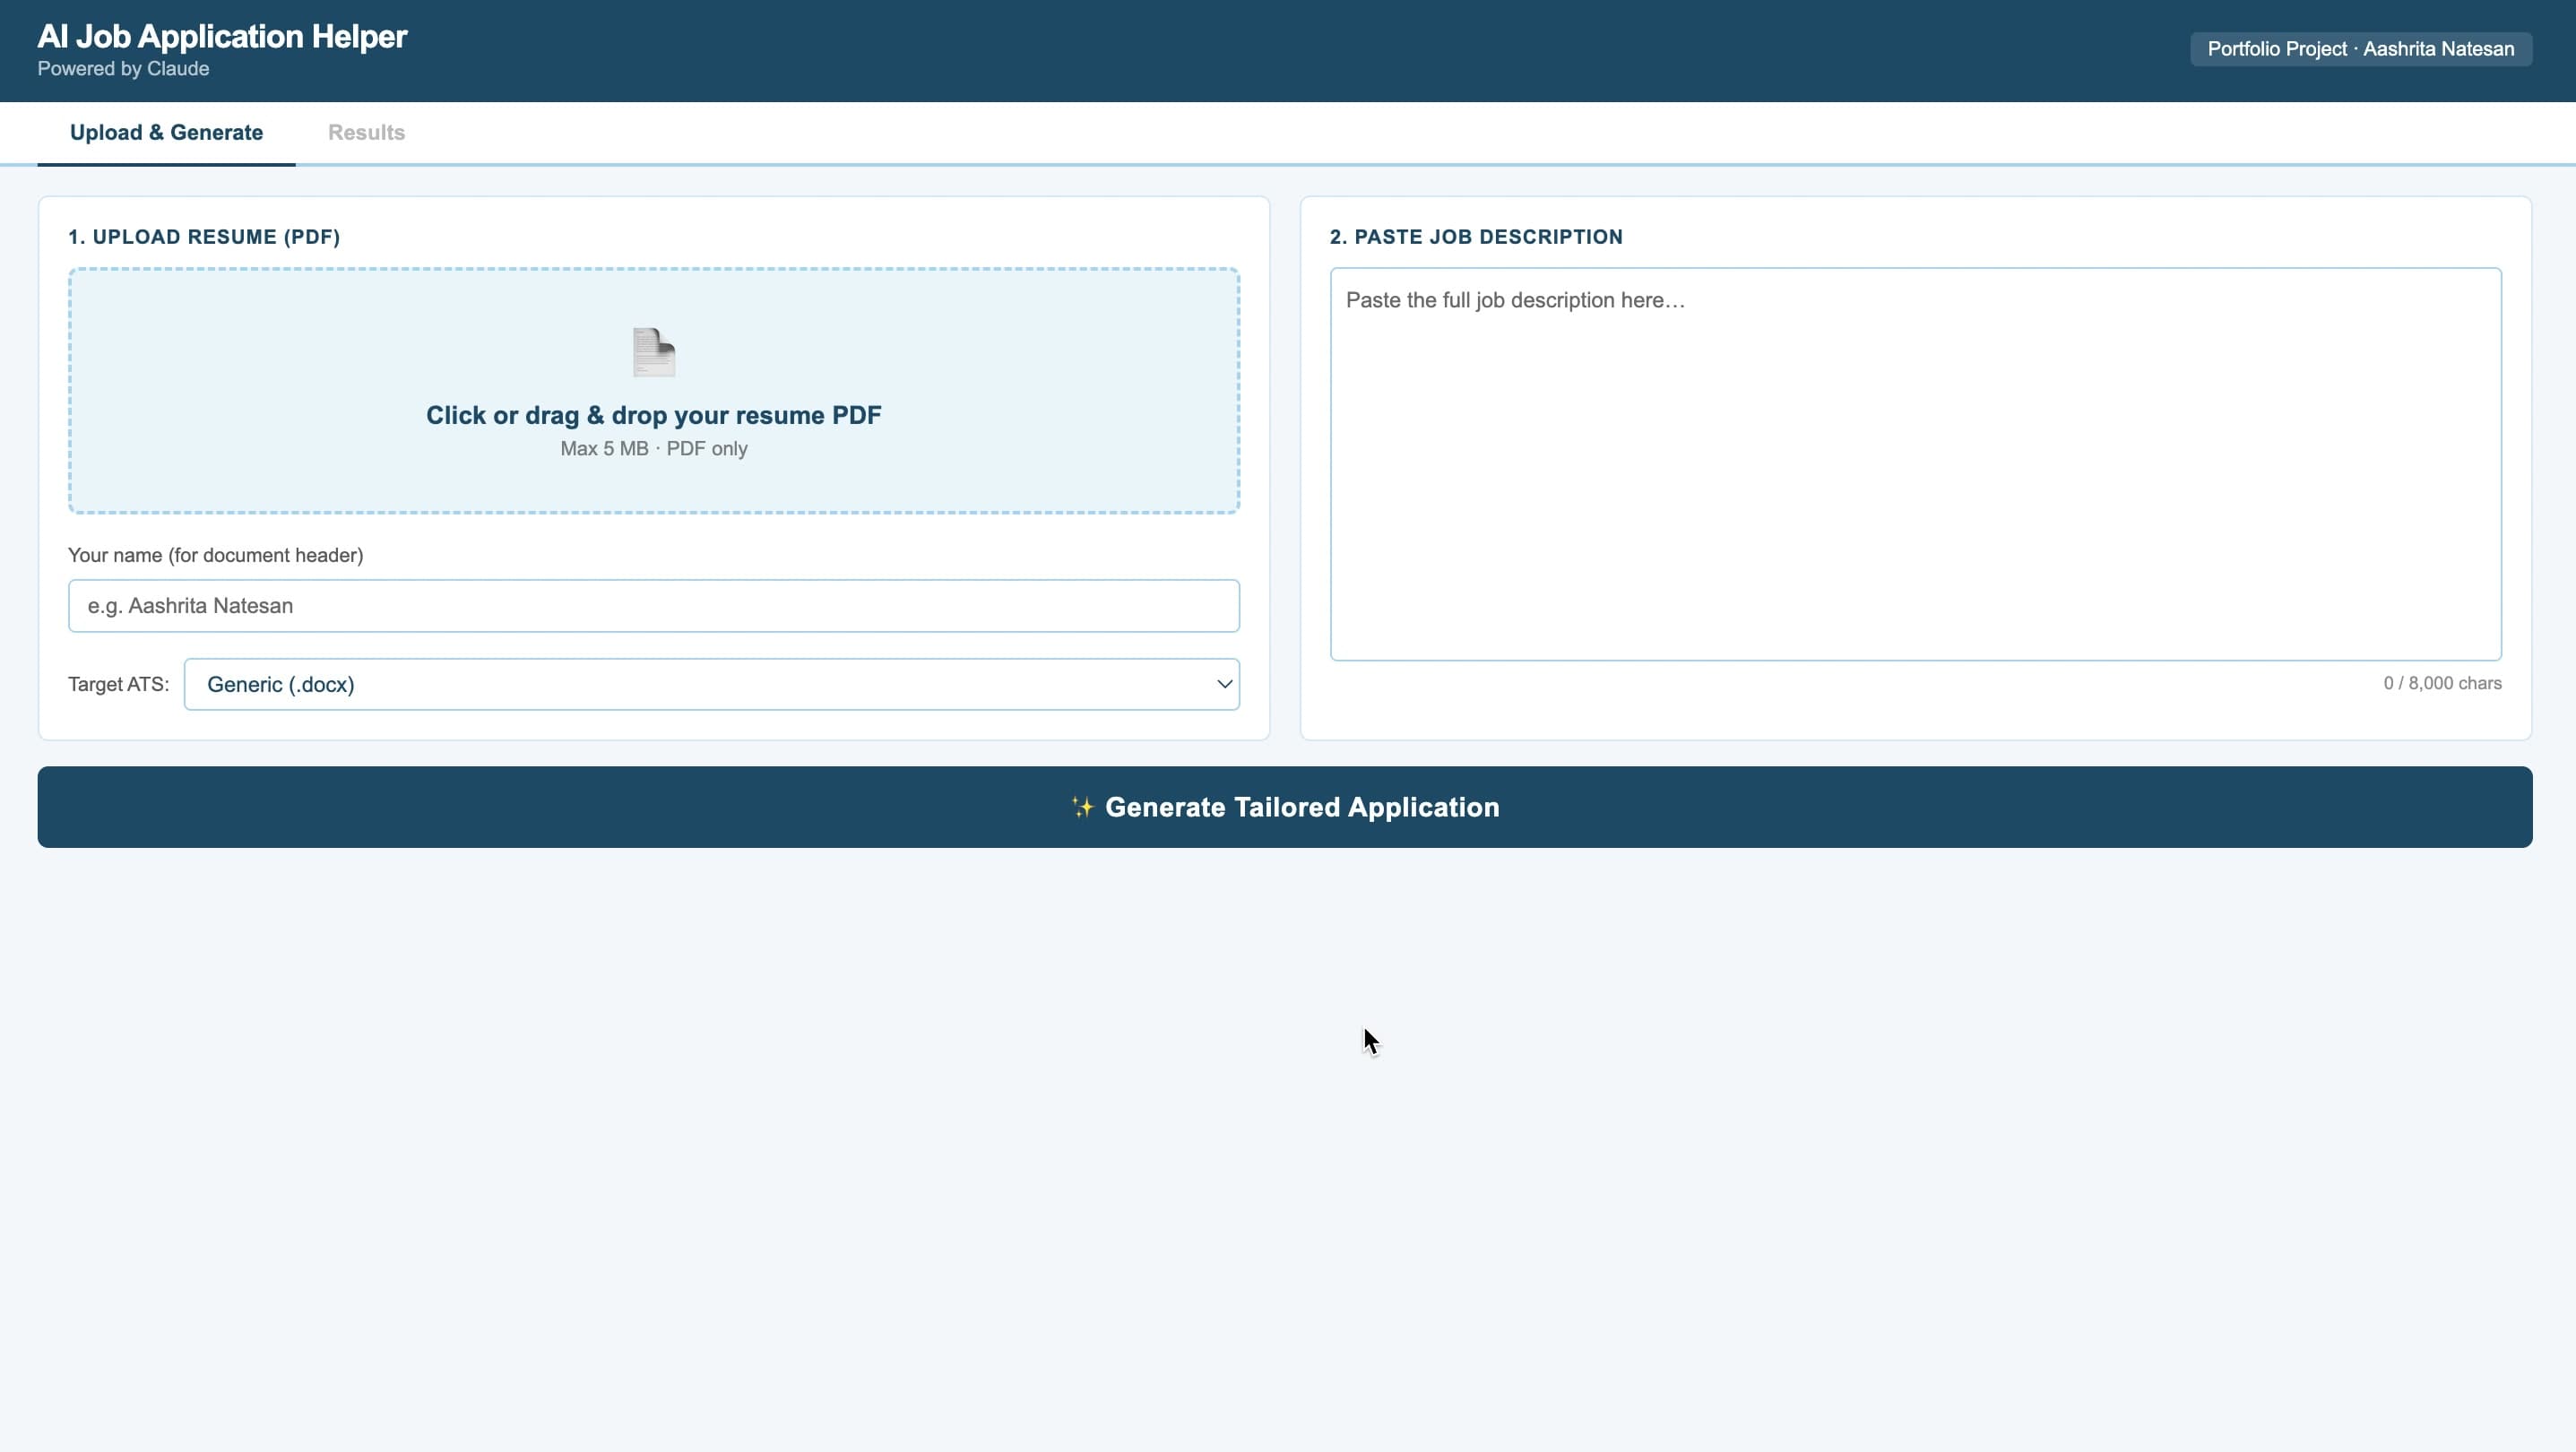This screenshot has width=2576, height=1452.
Task: Click the '1. UPLOAD RESUME (PDF)' heading
Action: click(x=204, y=237)
